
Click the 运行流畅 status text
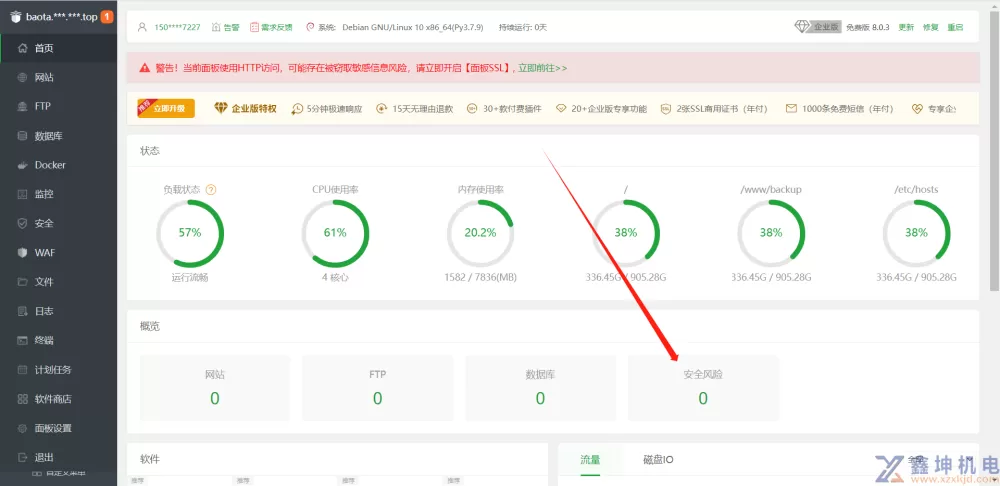[x=190, y=277]
